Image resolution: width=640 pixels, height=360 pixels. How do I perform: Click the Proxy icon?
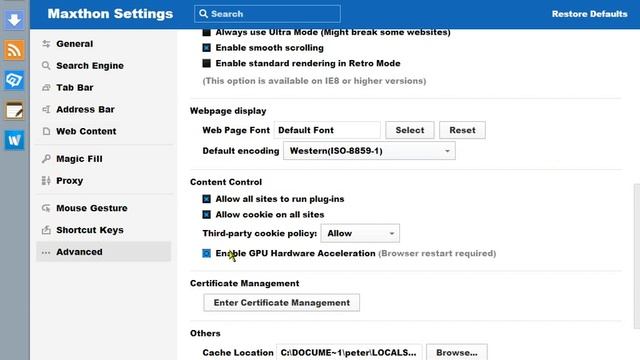click(46, 180)
